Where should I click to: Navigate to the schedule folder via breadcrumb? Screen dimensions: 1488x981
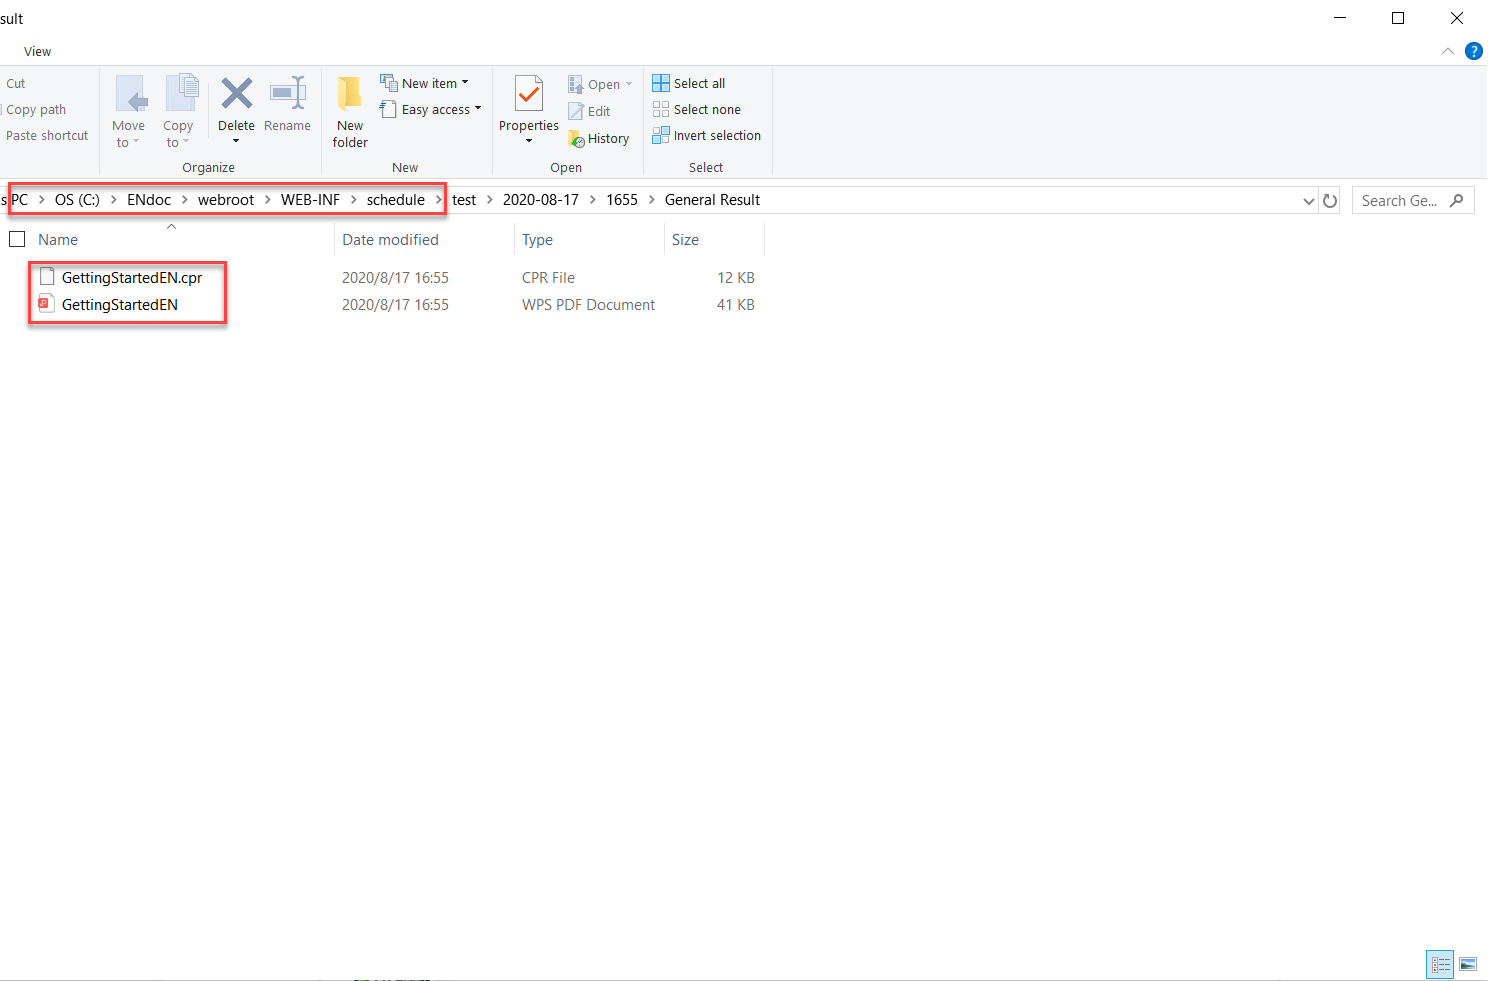[395, 199]
